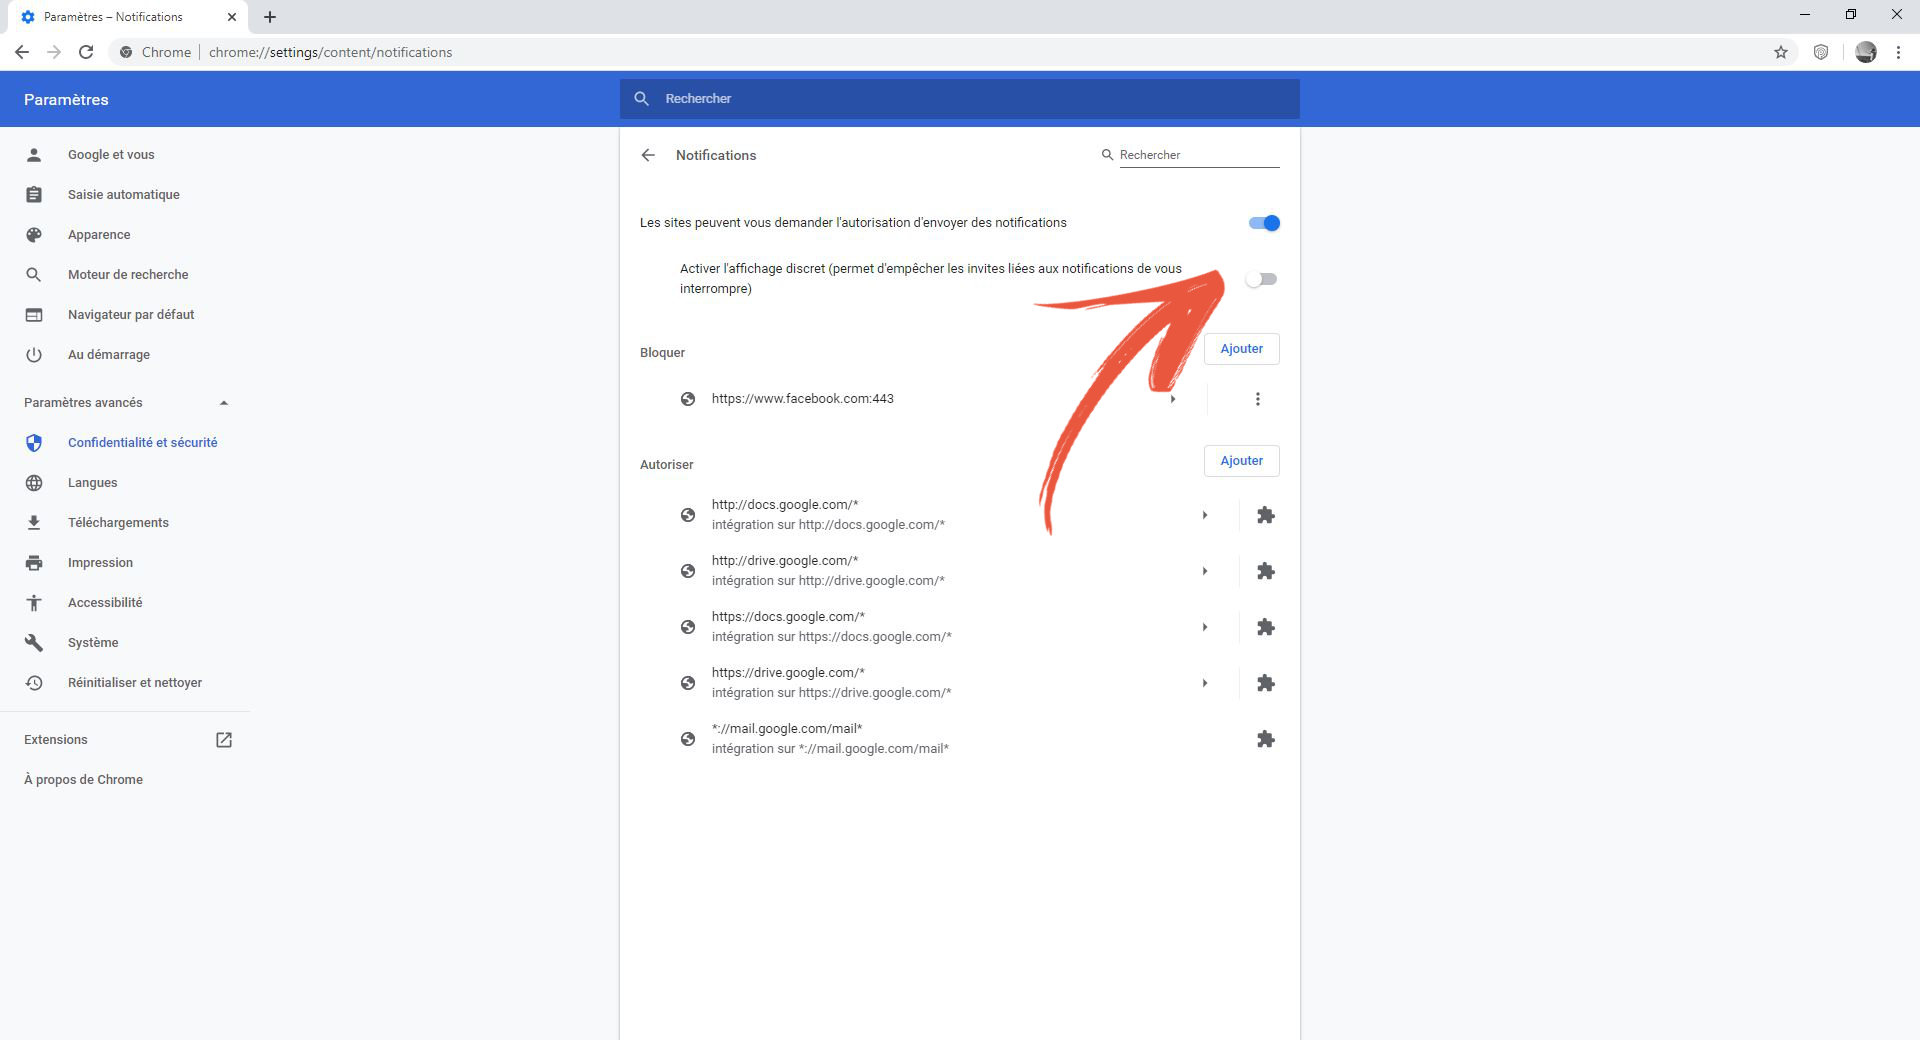Viewport: 1920px width, 1040px height.
Task: Click magnifier icon in top settings search
Action: tap(642, 98)
